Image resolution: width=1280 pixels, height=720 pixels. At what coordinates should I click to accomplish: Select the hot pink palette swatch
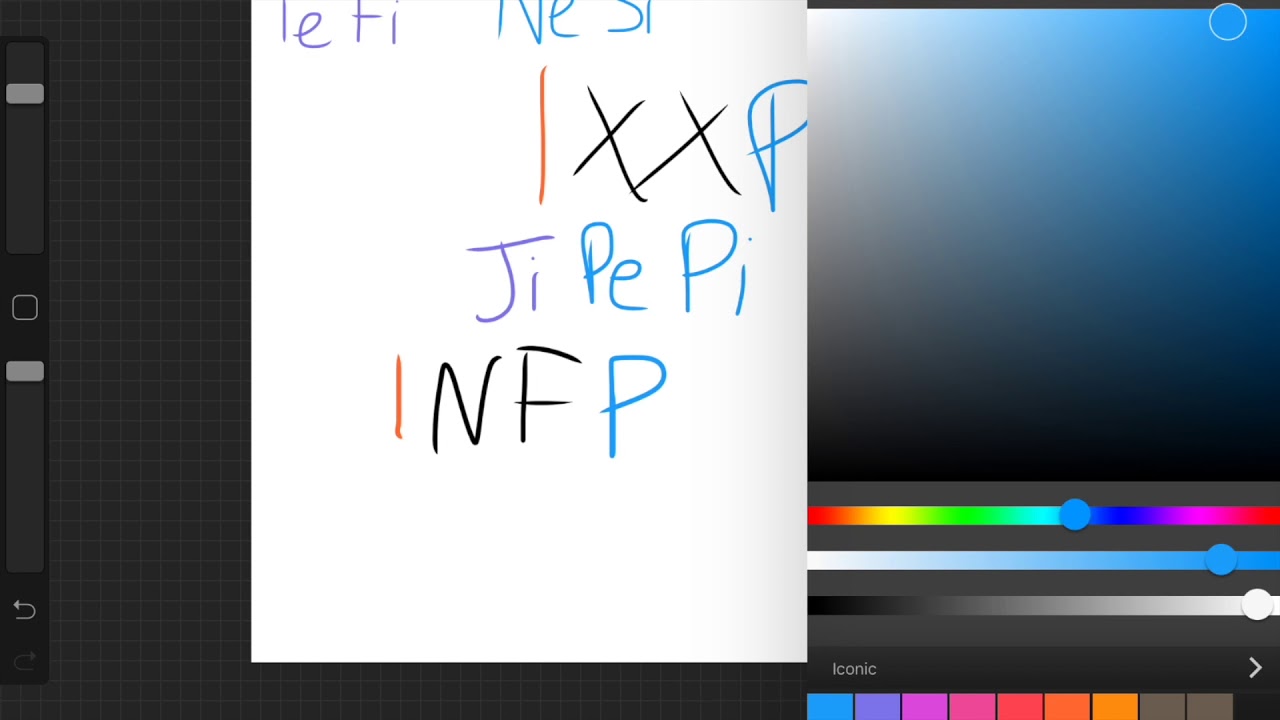[972, 707]
